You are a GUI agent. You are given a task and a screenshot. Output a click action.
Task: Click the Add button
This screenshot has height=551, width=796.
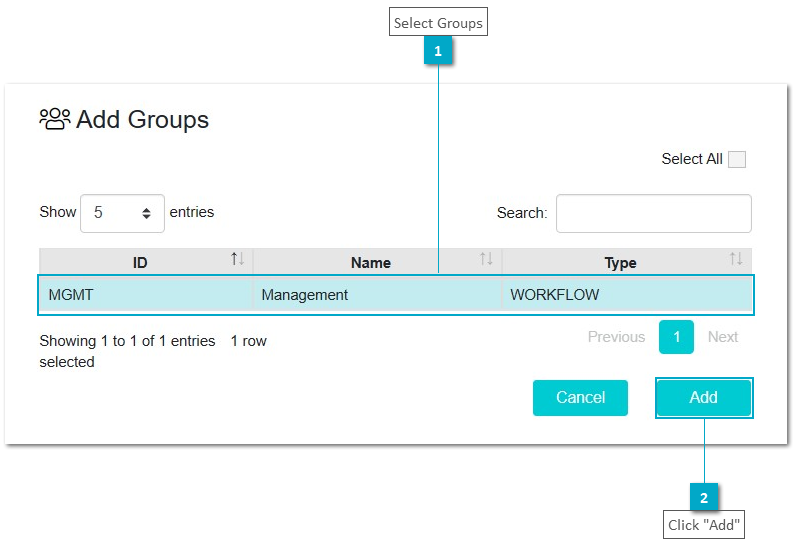click(x=704, y=398)
